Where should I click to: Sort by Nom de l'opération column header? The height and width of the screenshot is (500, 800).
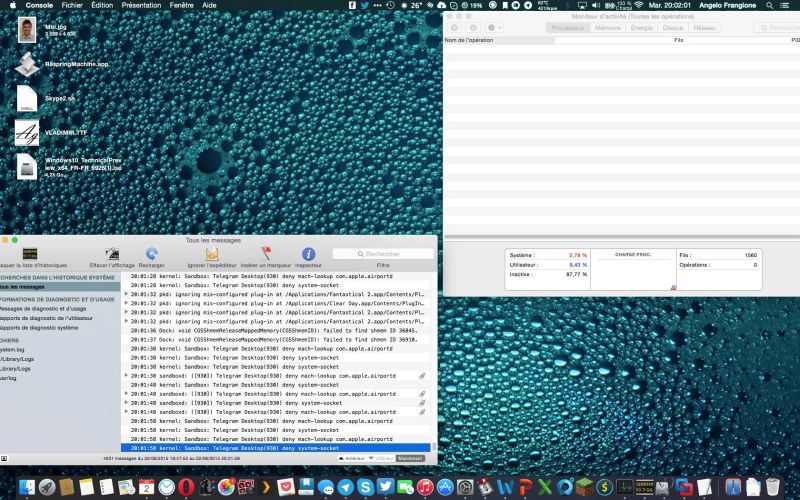point(499,40)
